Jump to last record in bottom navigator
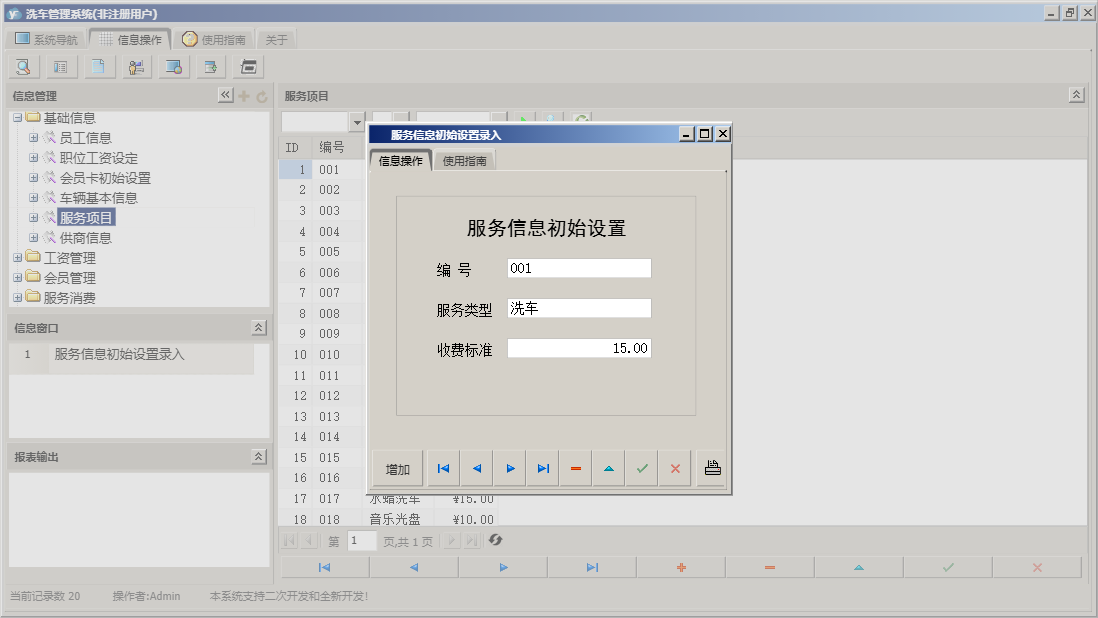 pyautogui.click(x=592, y=568)
